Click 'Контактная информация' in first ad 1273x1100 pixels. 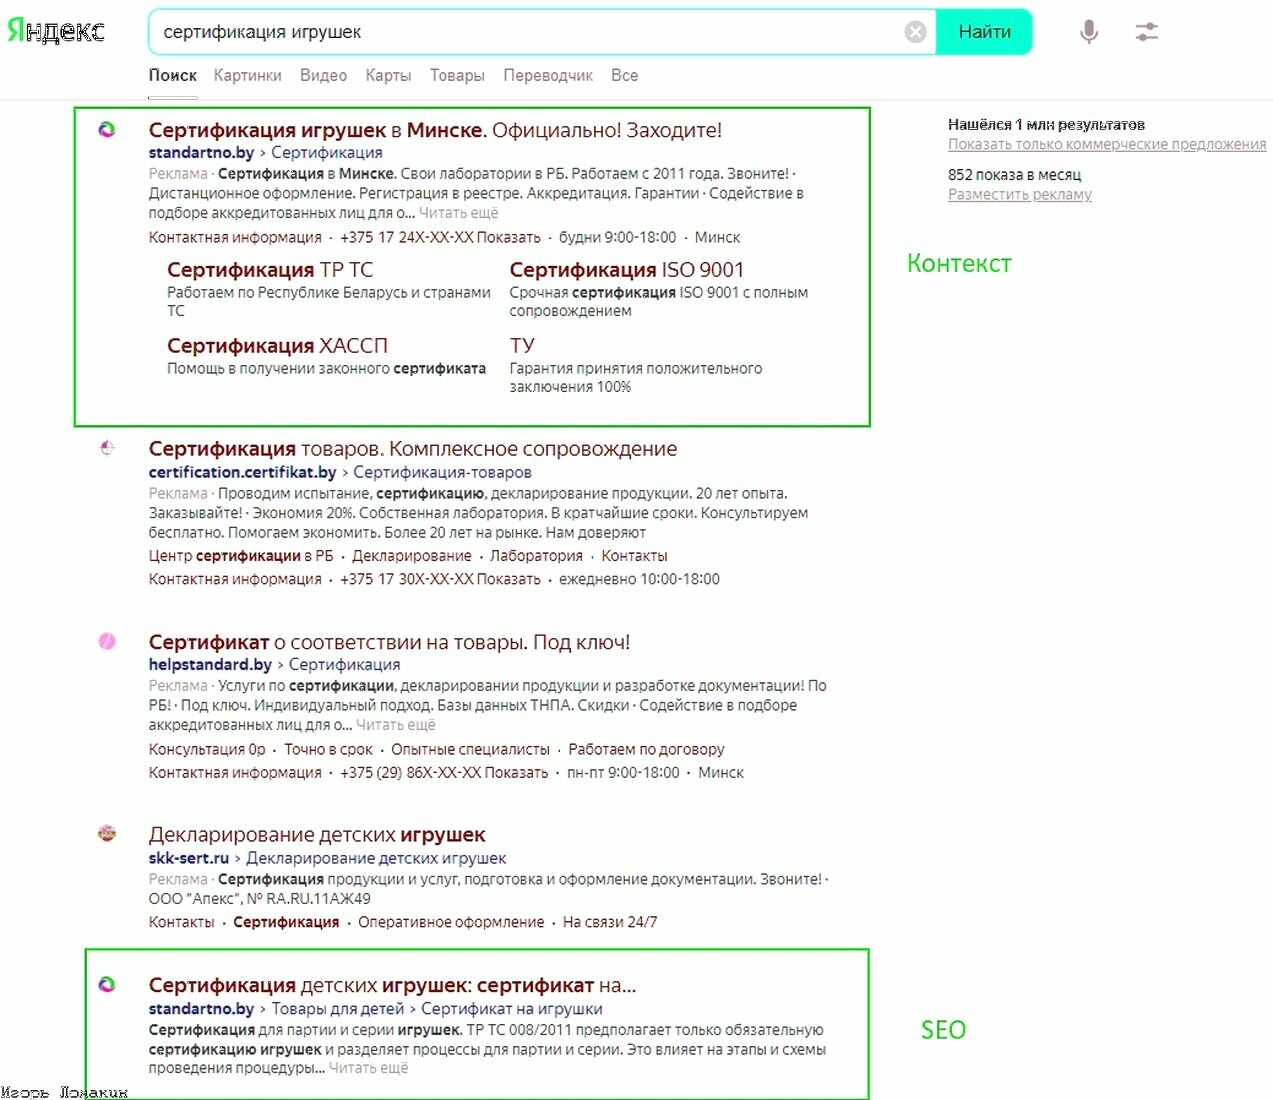point(235,238)
